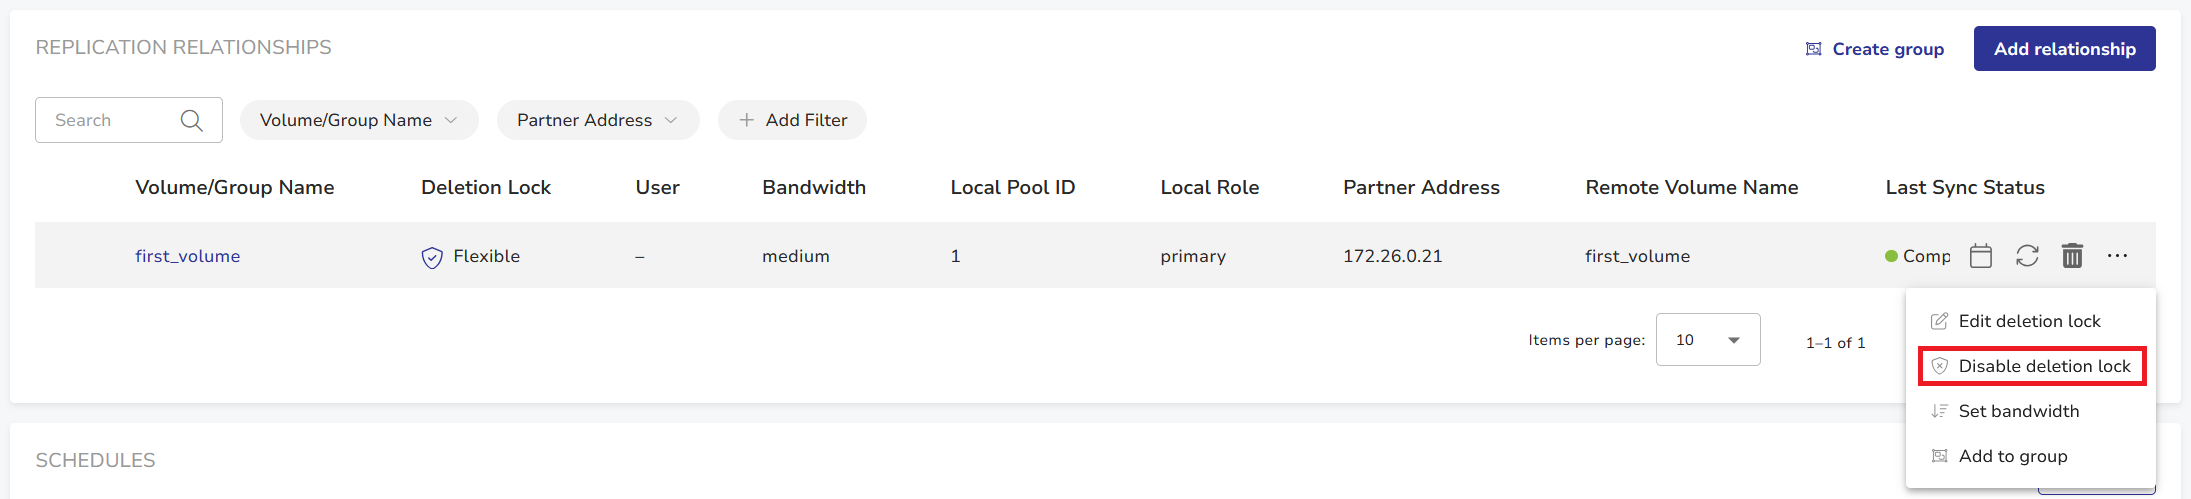Open the three-dots more actions menu

point(2117,256)
